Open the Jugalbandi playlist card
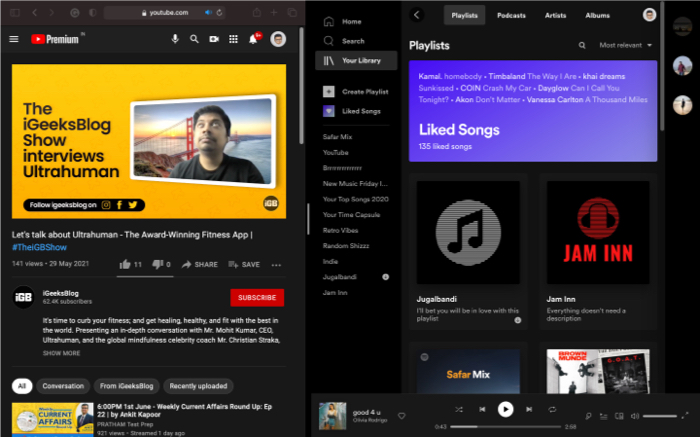 [x=468, y=252]
